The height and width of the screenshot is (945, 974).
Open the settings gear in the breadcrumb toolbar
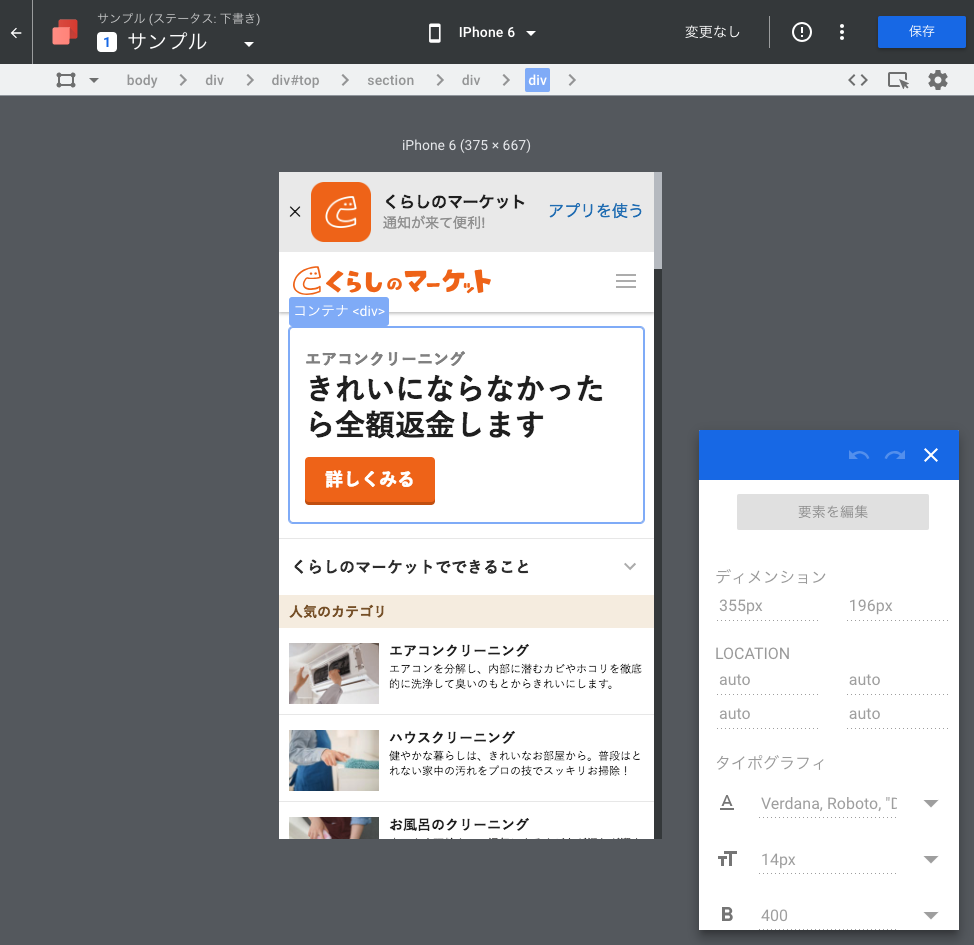click(937, 80)
